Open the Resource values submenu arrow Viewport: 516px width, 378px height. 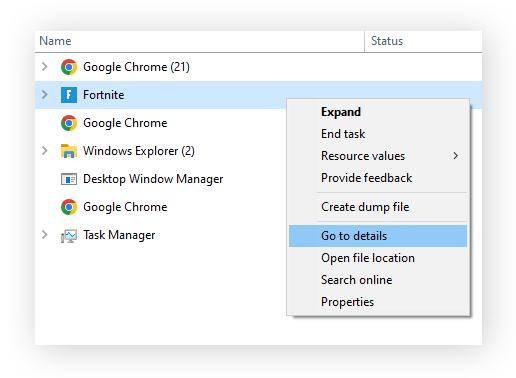(x=455, y=156)
